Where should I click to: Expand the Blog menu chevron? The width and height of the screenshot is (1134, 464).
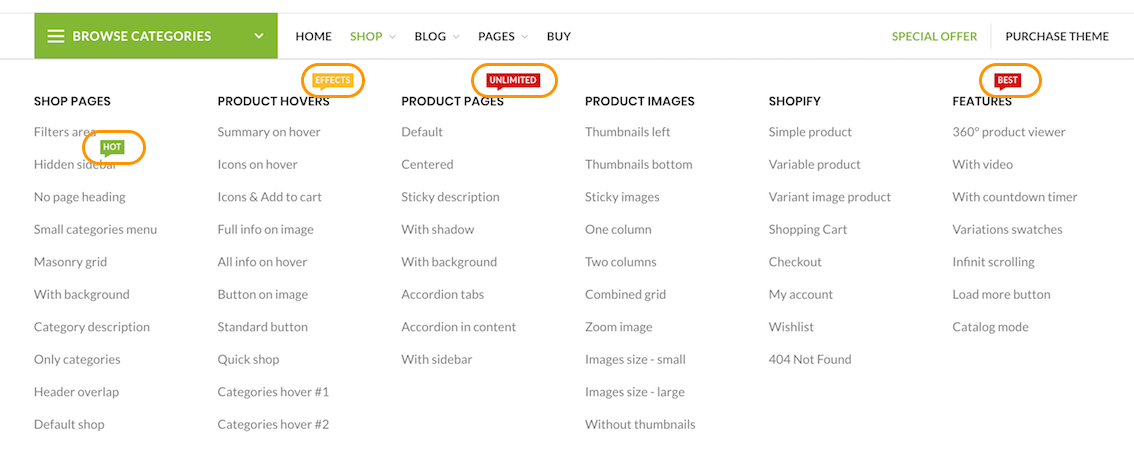point(456,37)
